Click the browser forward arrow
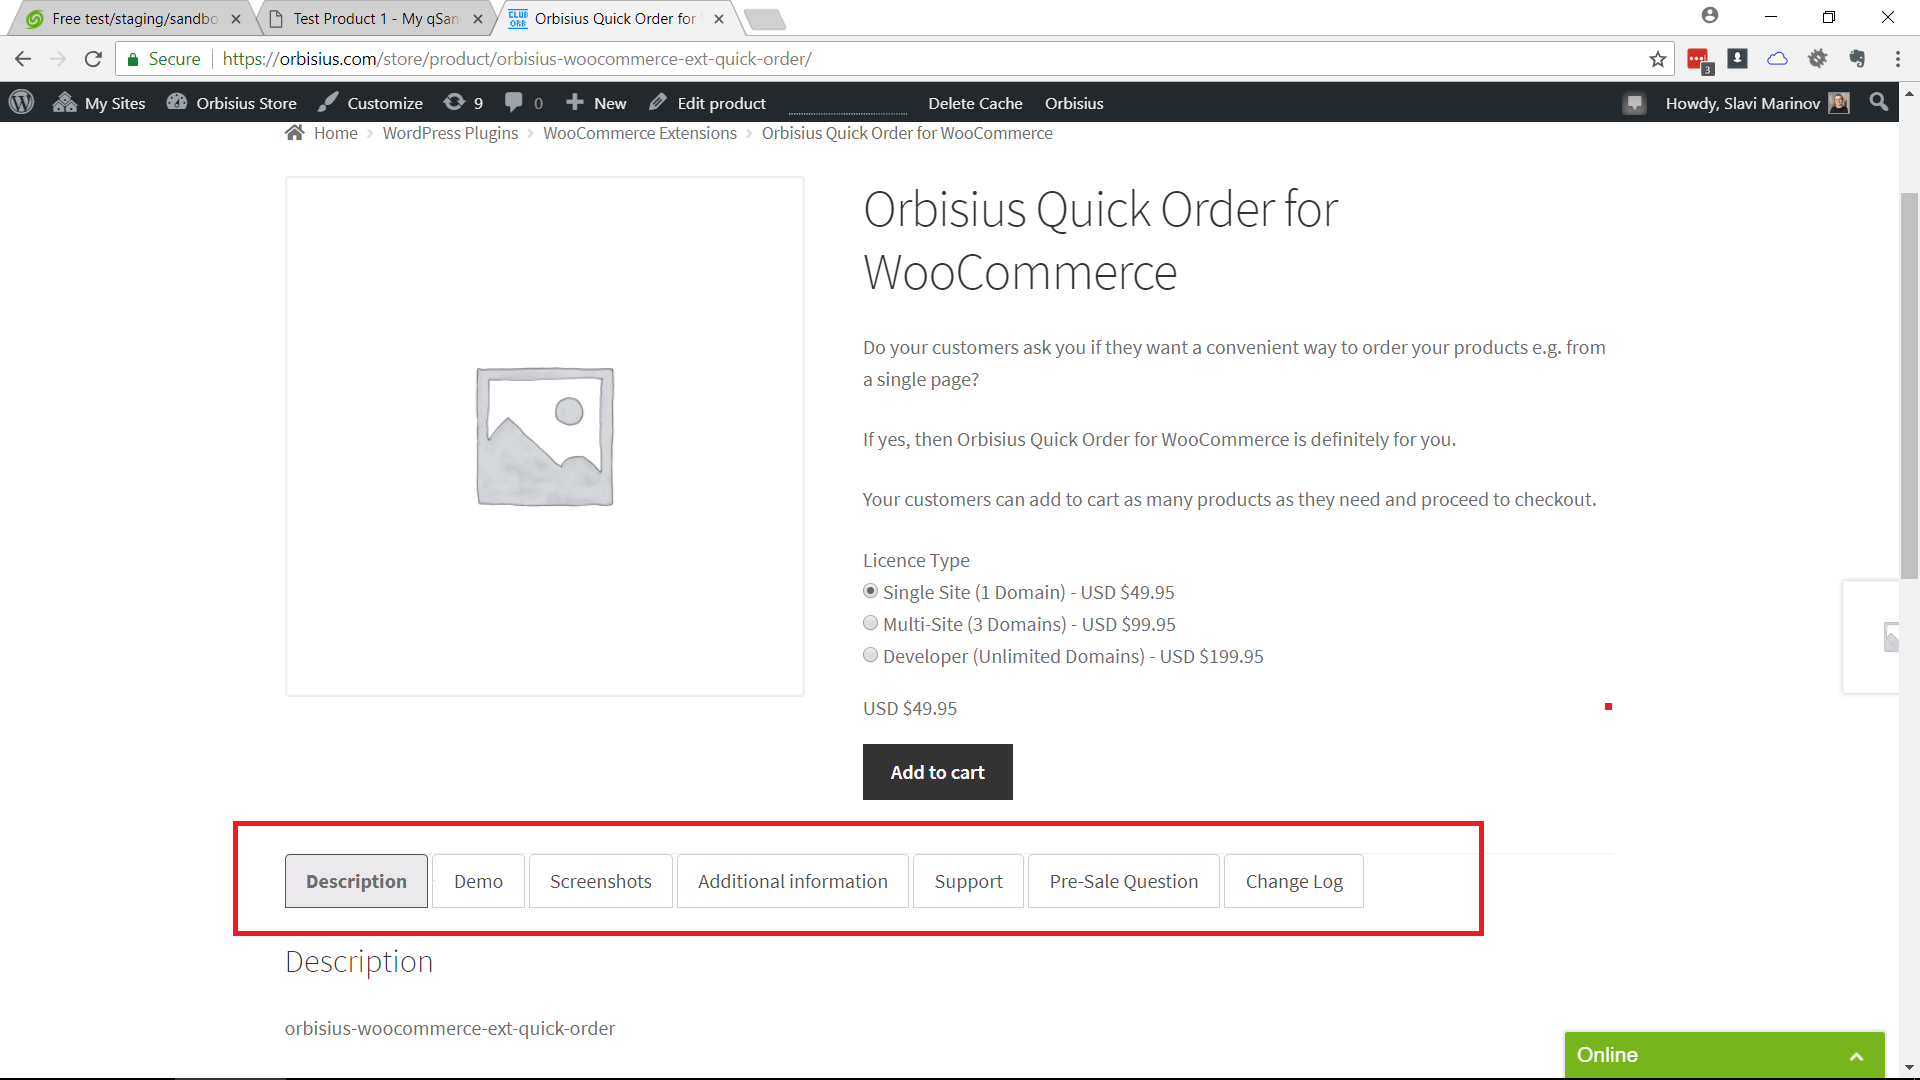1920x1080 pixels. point(58,59)
